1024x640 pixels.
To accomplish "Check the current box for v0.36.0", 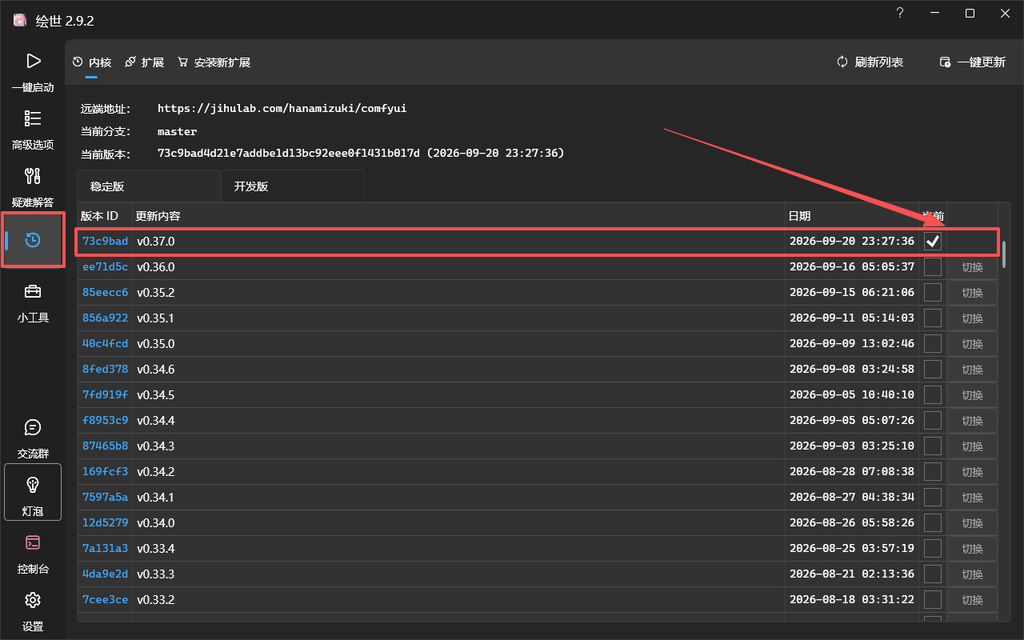I will point(933,266).
